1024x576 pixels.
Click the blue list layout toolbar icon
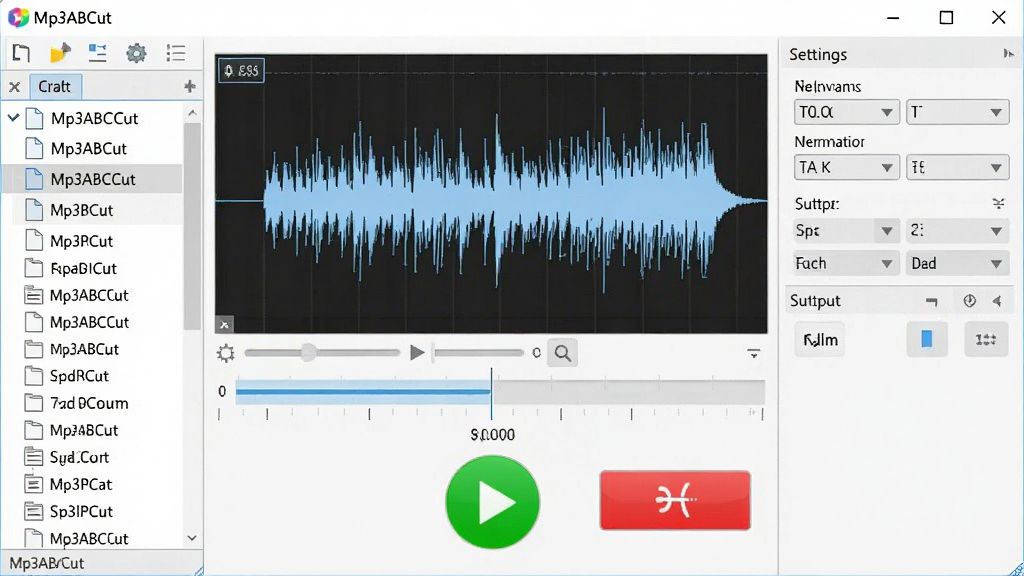point(98,53)
